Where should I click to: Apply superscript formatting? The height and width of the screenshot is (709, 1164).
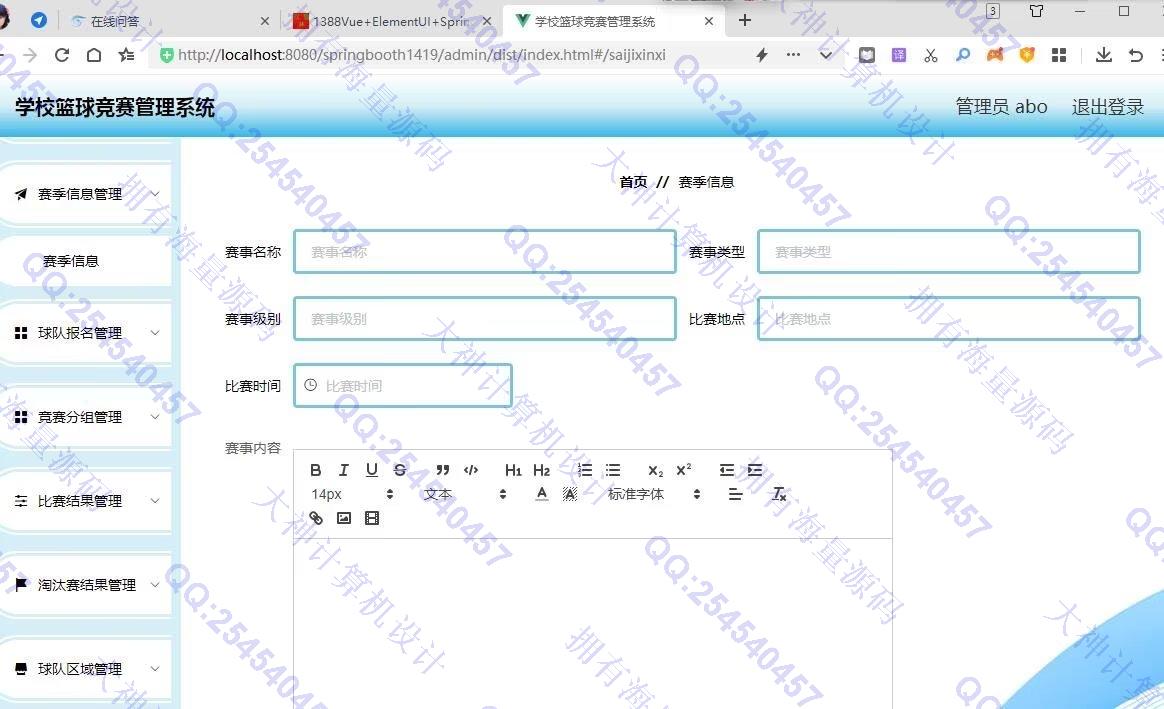pos(684,470)
